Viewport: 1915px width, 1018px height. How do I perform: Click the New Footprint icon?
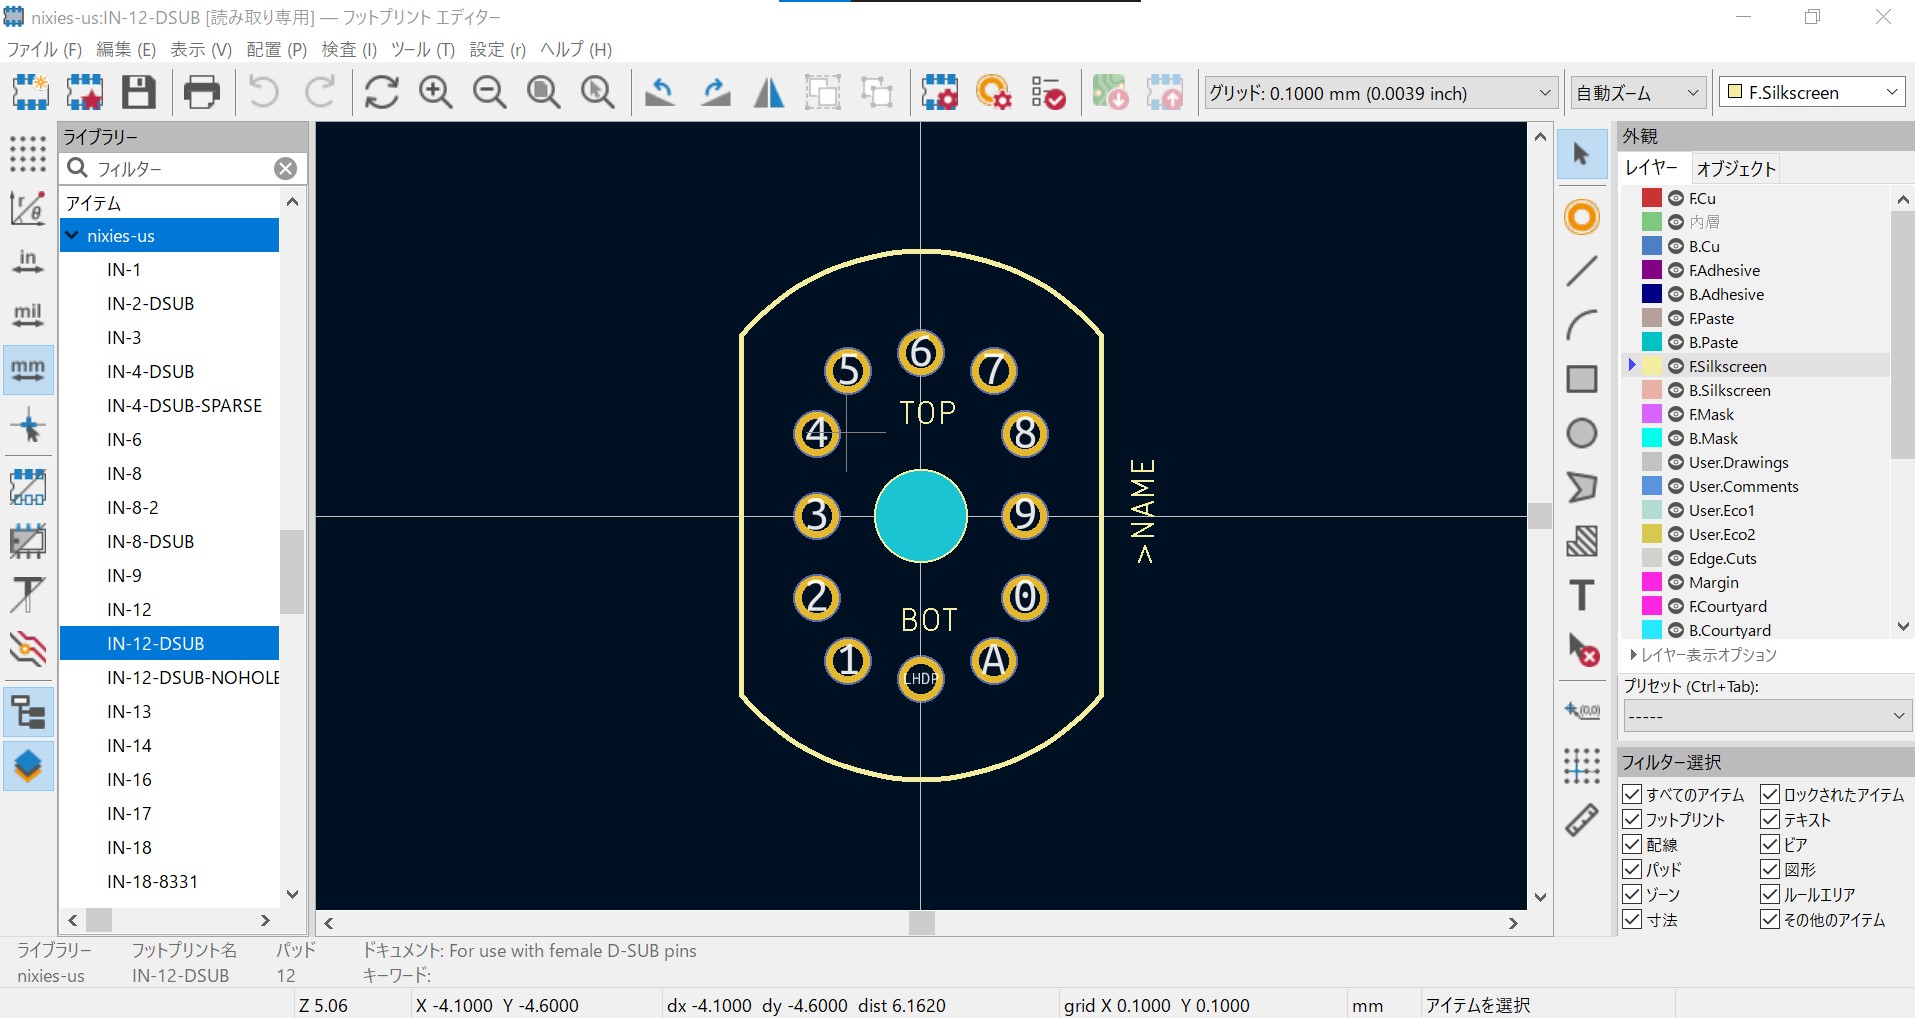[x=31, y=93]
